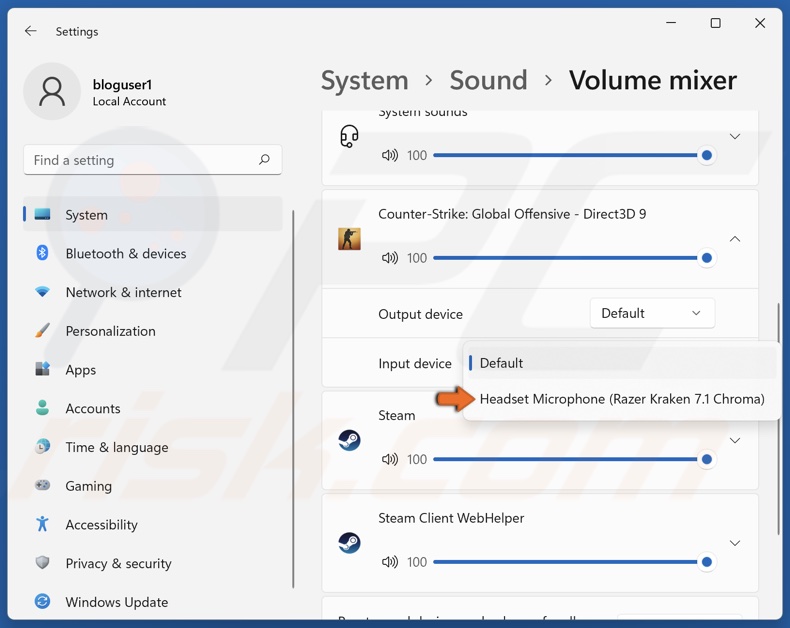
Task: Open Windows Update settings
Action: click(153, 602)
